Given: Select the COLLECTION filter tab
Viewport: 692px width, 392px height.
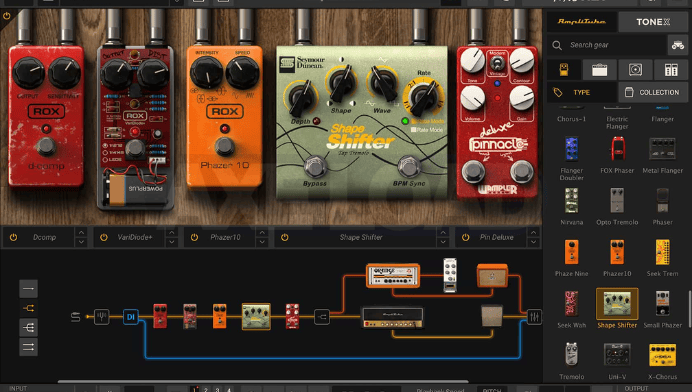Looking at the screenshot, I should (653, 92).
